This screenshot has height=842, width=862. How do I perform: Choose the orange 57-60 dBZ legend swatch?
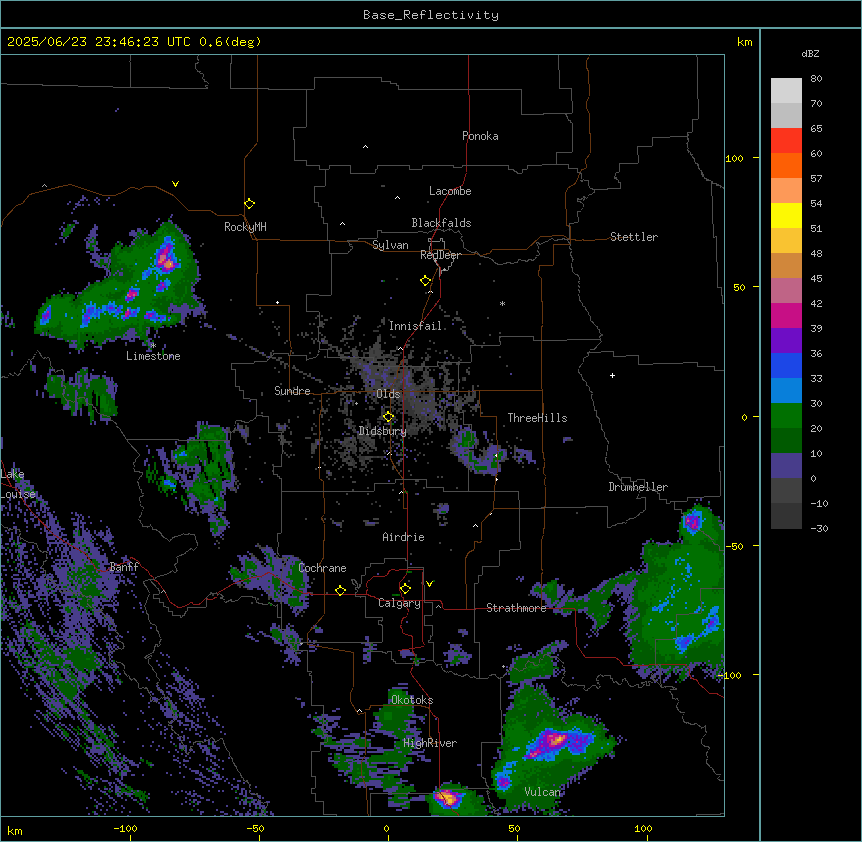pos(786,165)
